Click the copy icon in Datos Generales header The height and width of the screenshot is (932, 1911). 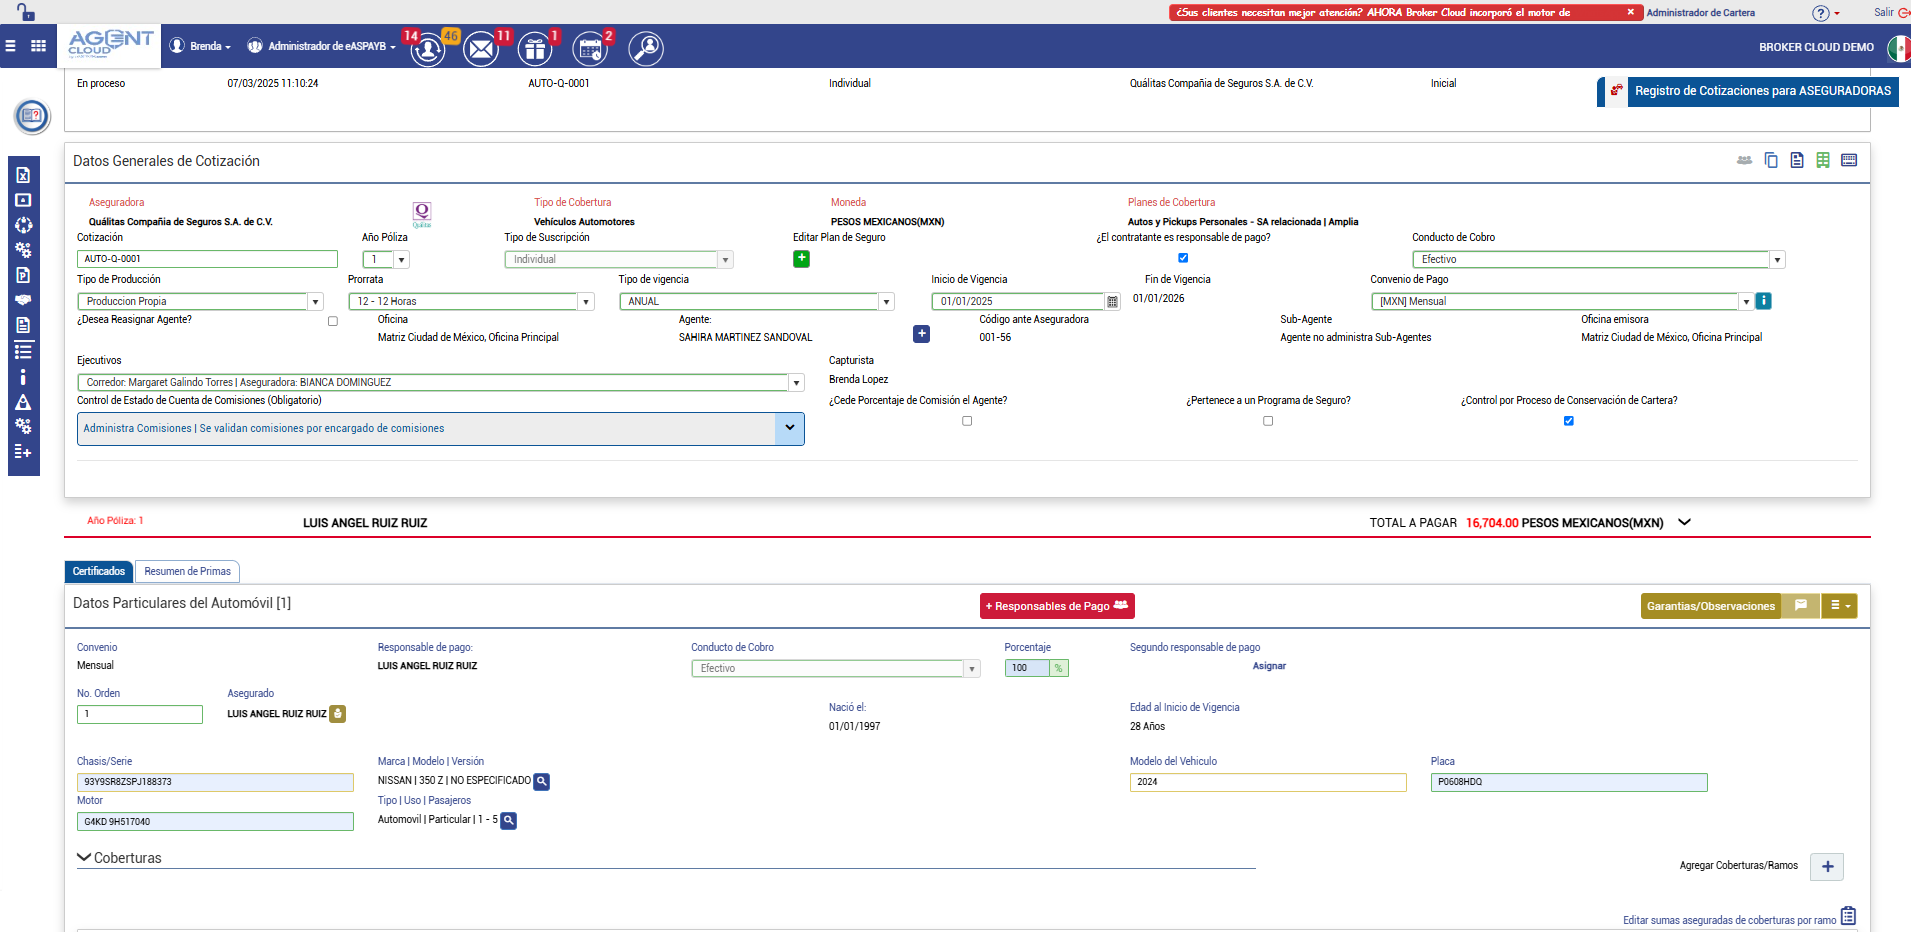(1771, 160)
